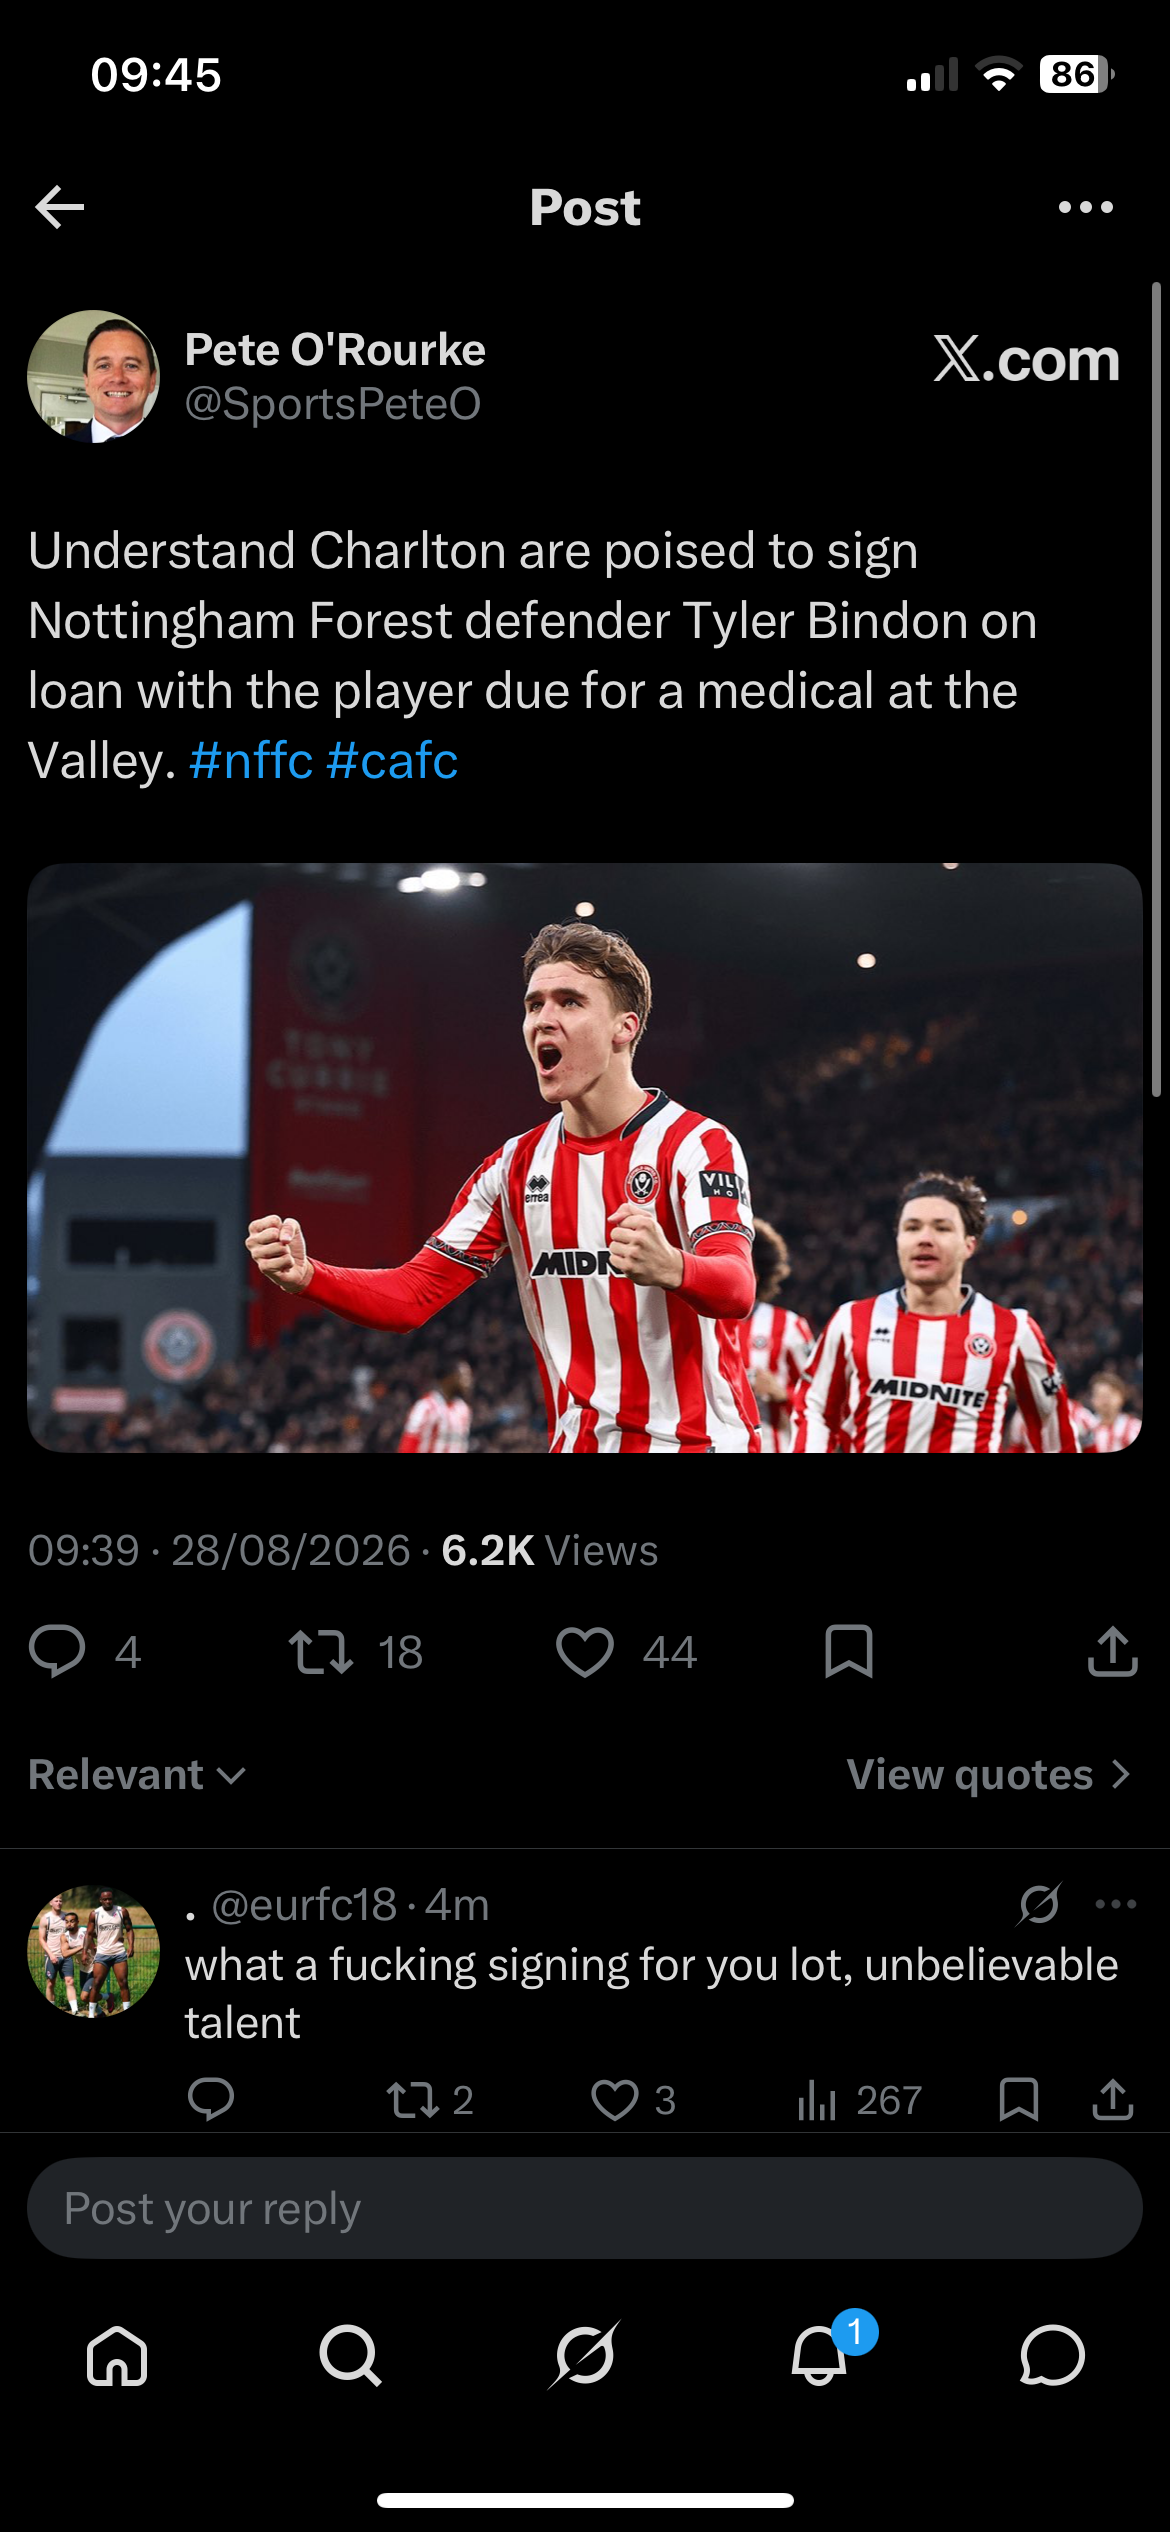Open Notifications bell with 1 badge
Image resolution: width=1170 pixels, height=2532 pixels.
click(819, 2354)
